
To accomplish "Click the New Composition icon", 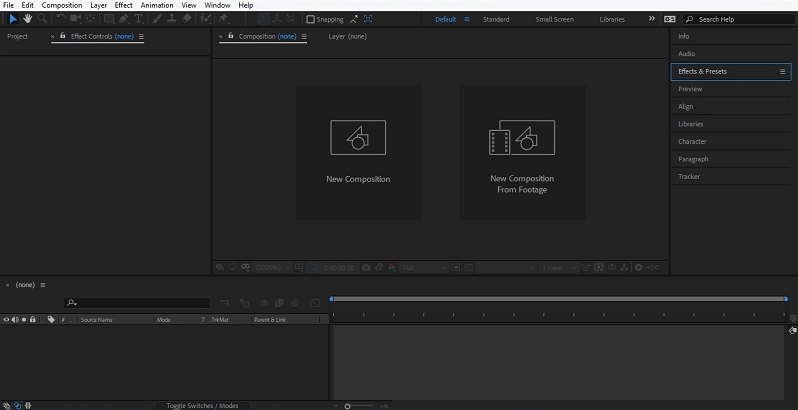I will coord(358,138).
